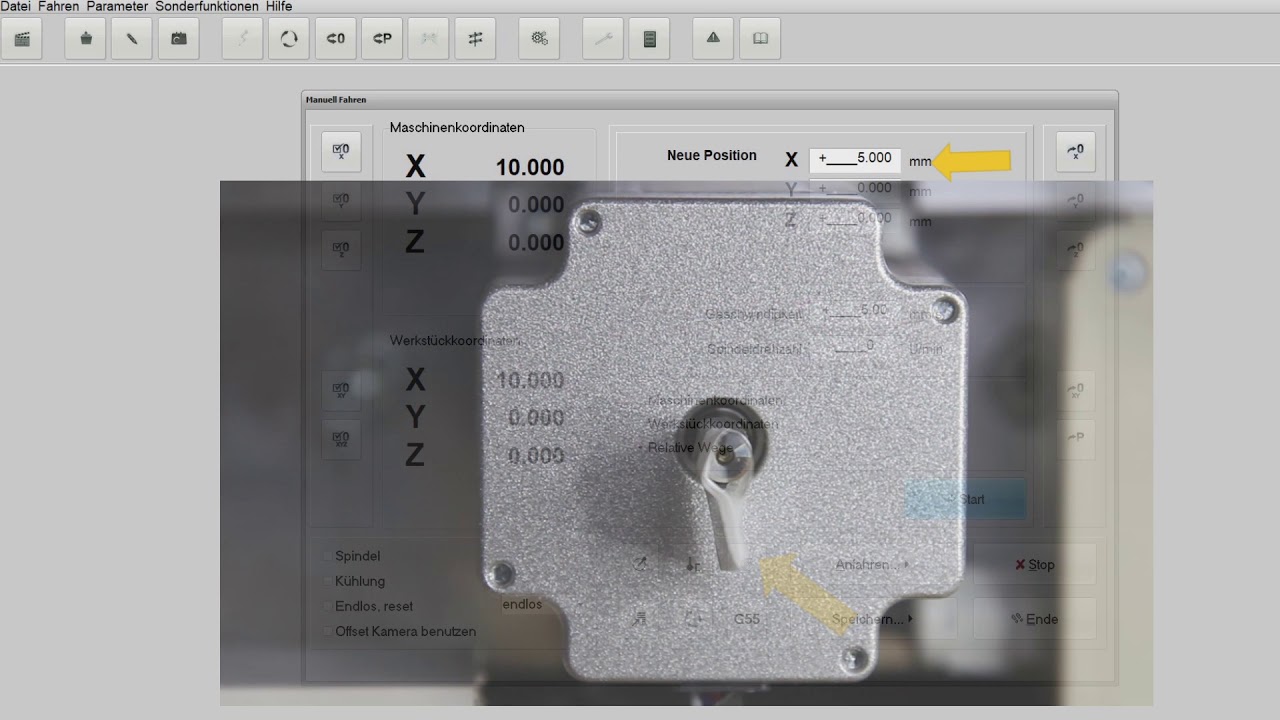This screenshot has height=720, width=1280.
Task: Click the thermometer-style icon left of Anfahren
Action: [x=693, y=565]
